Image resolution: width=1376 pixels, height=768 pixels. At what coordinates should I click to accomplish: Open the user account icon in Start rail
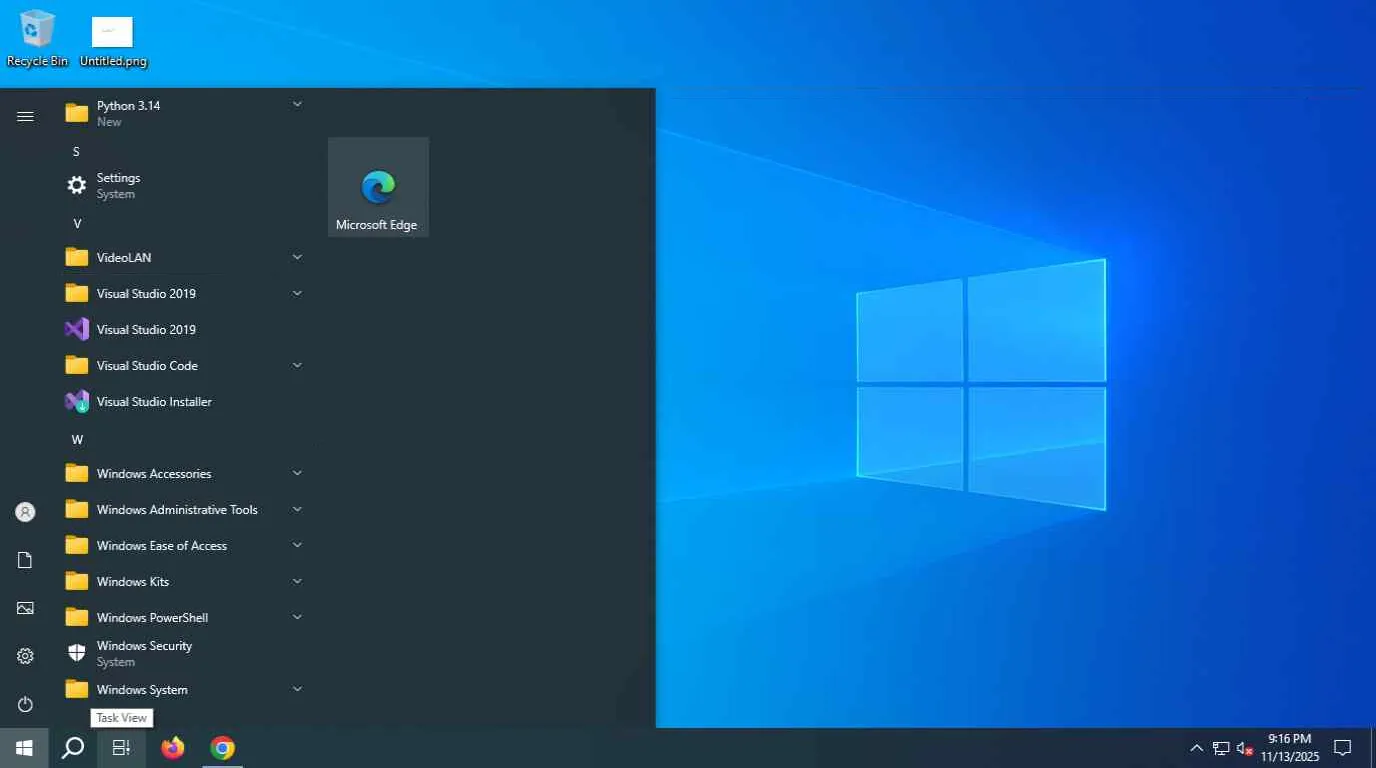(x=25, y=512)
